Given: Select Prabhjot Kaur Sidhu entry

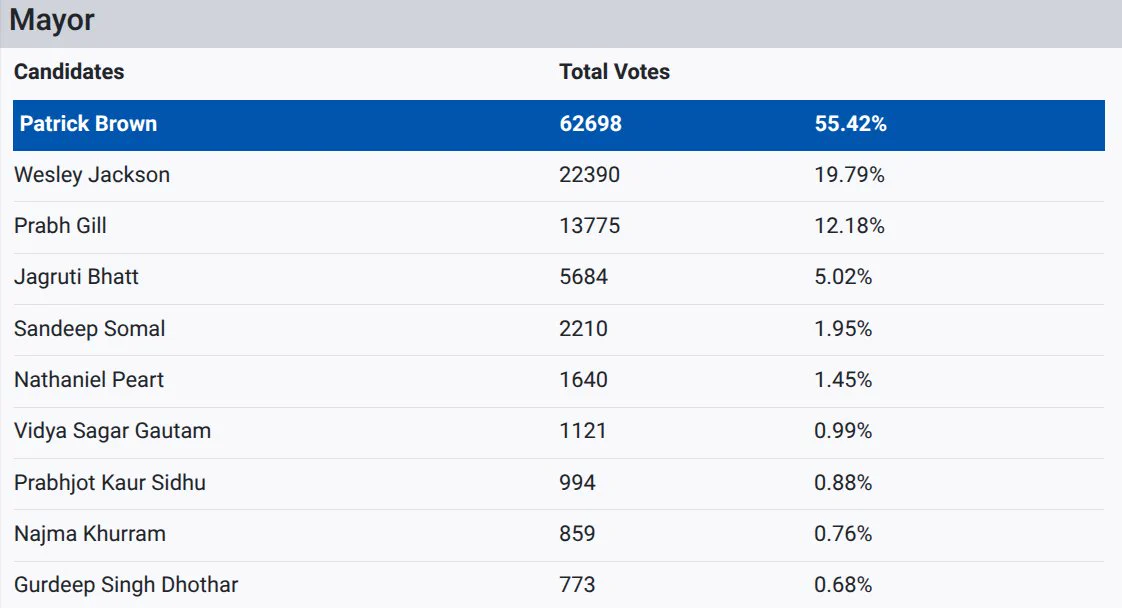Looking at the screenshot, I should [109, 483].
